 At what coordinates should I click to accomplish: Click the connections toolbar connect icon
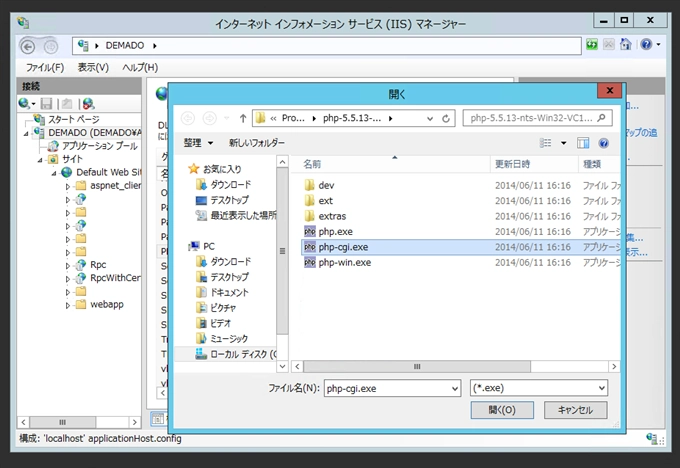tap(26, 104)
